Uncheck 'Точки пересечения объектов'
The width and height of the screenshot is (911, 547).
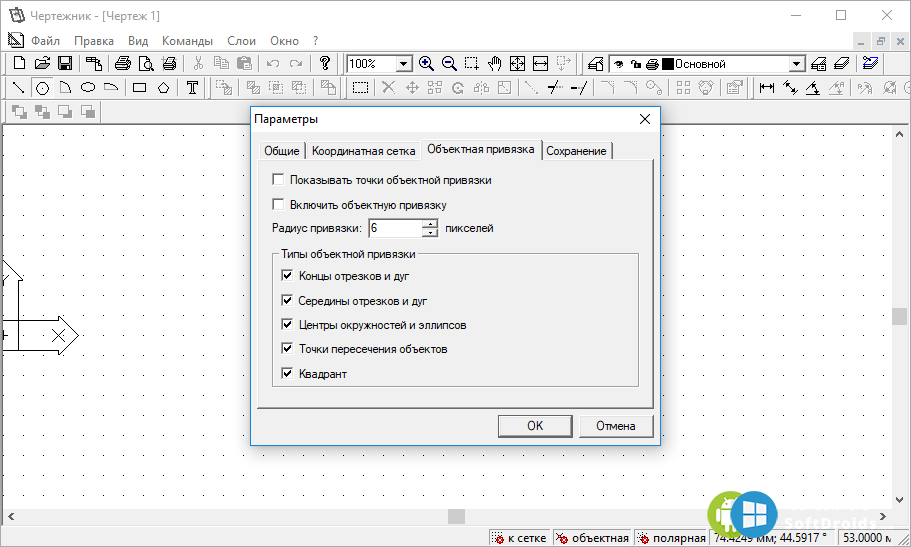pos(287,348)
